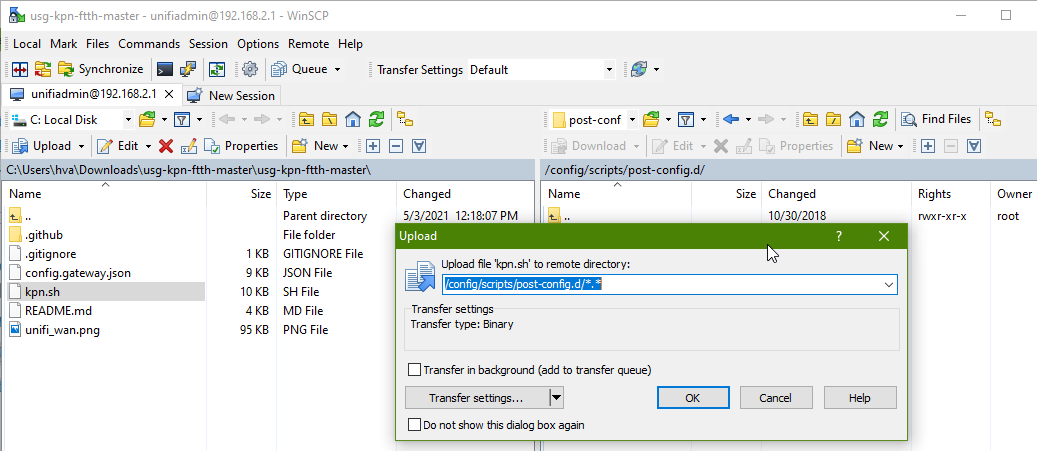Click the globe icon in the main toolbar

(x=639, y=69)
